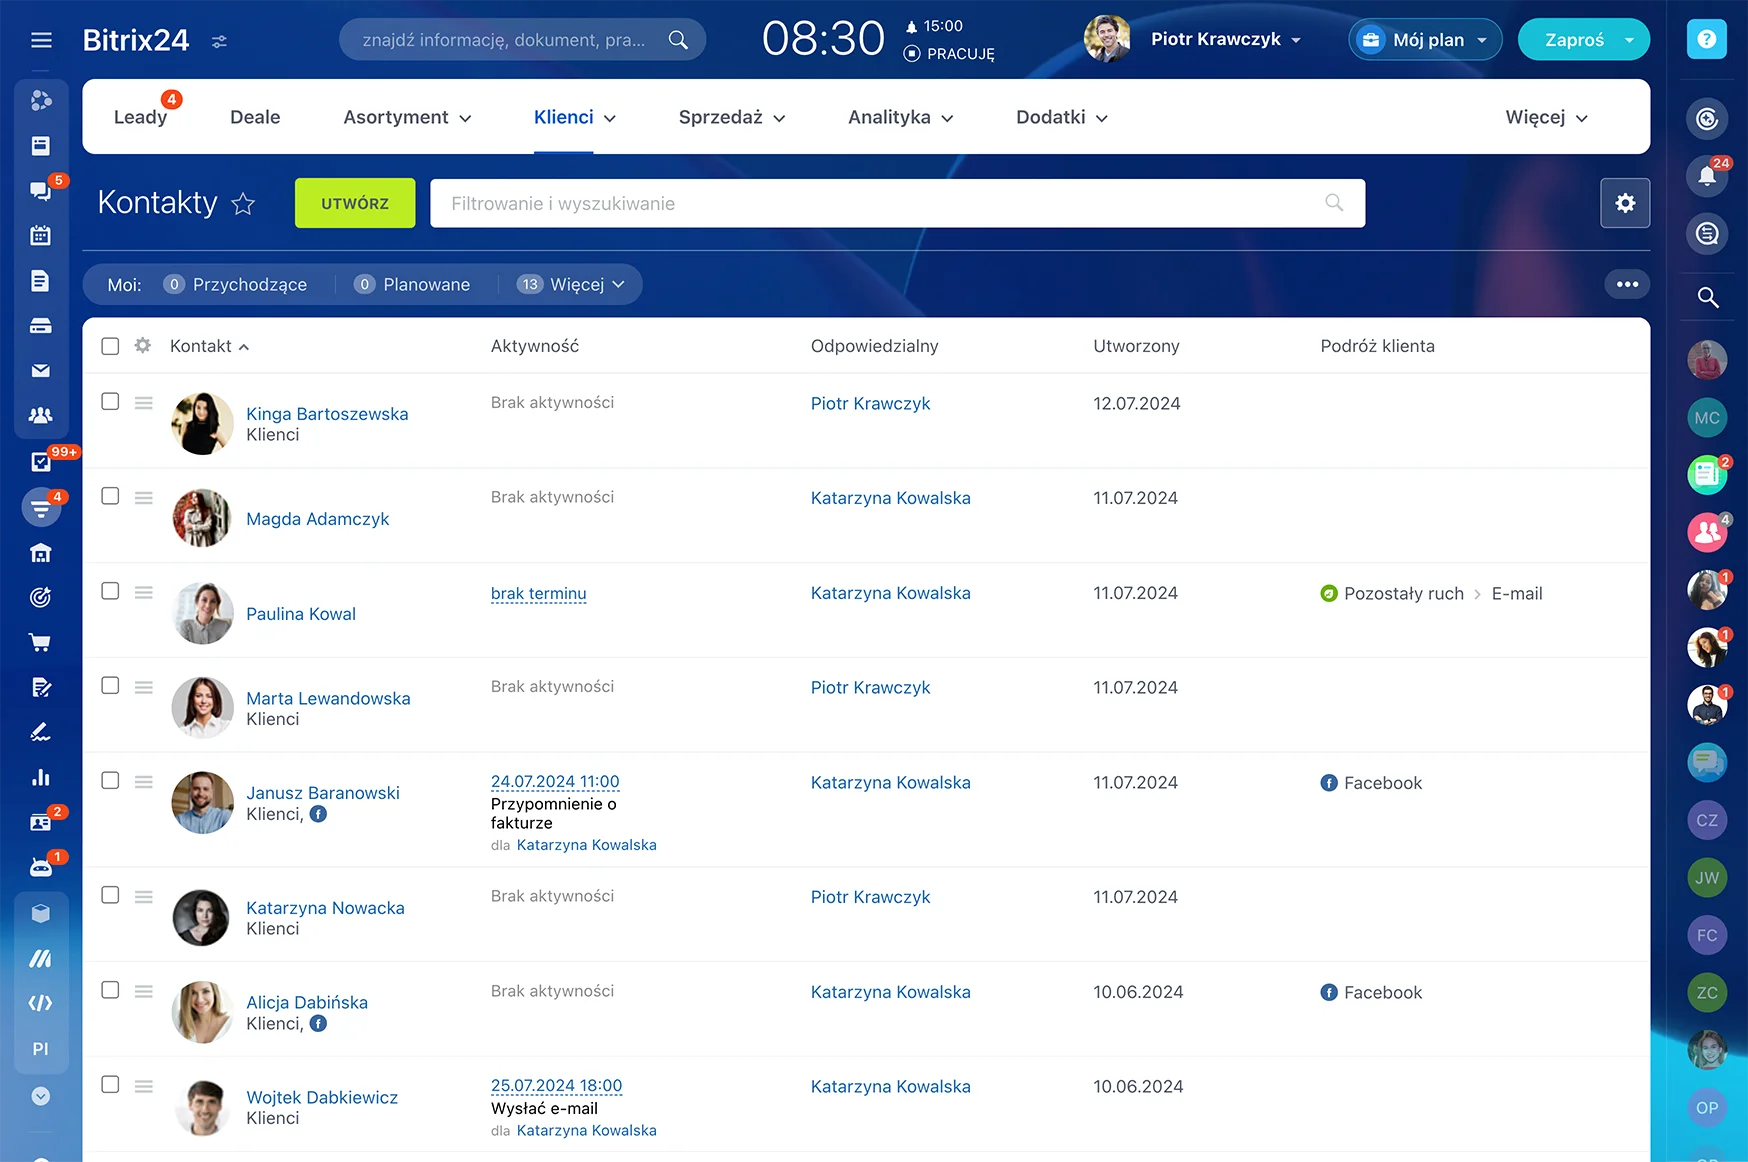Open the CRM funnel icon with badge 4
Viewport: 1748px width, 1162px height.
coord(41,507)
